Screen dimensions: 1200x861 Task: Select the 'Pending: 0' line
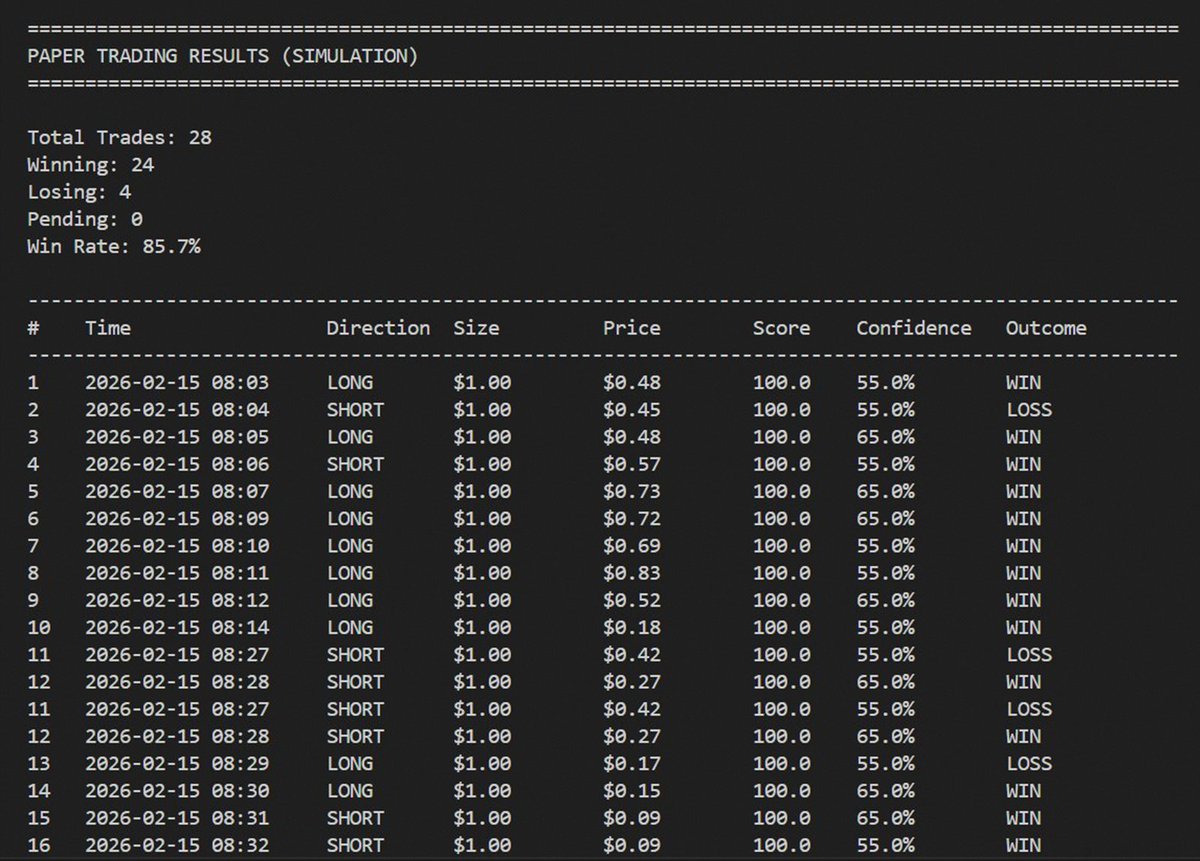[x=85, y=219]
